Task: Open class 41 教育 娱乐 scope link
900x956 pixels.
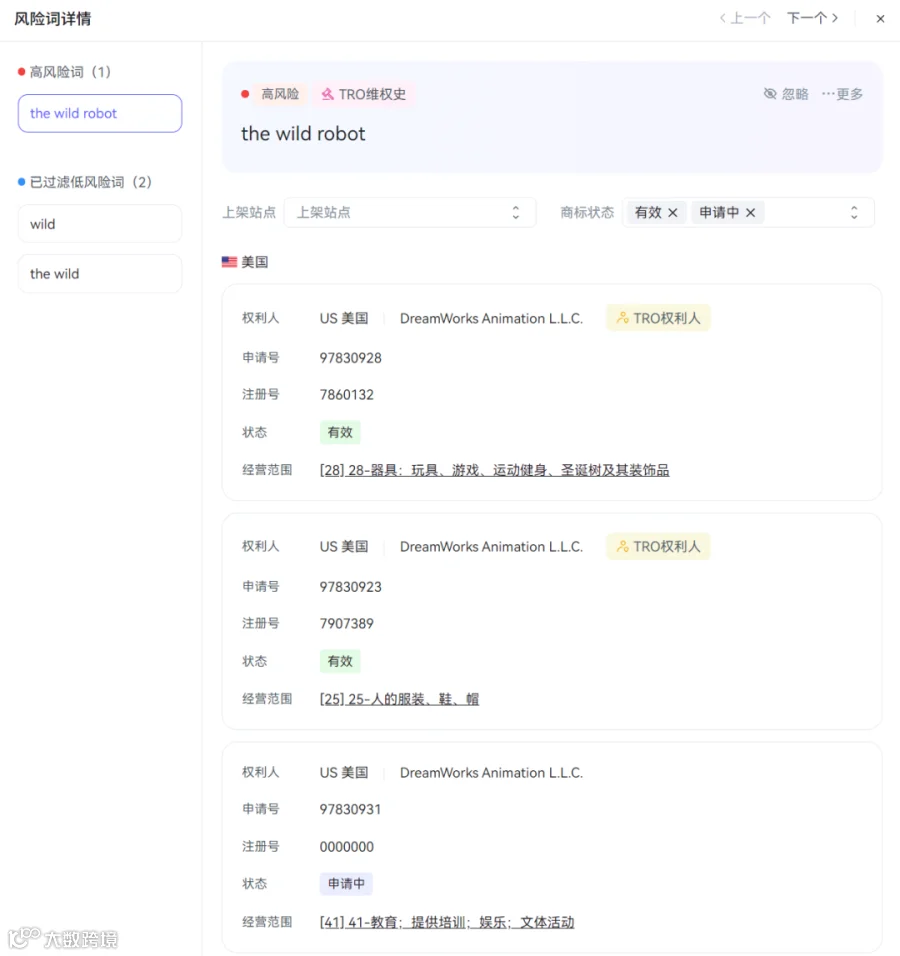Action: pyautogui.click(x=447, y=922)
